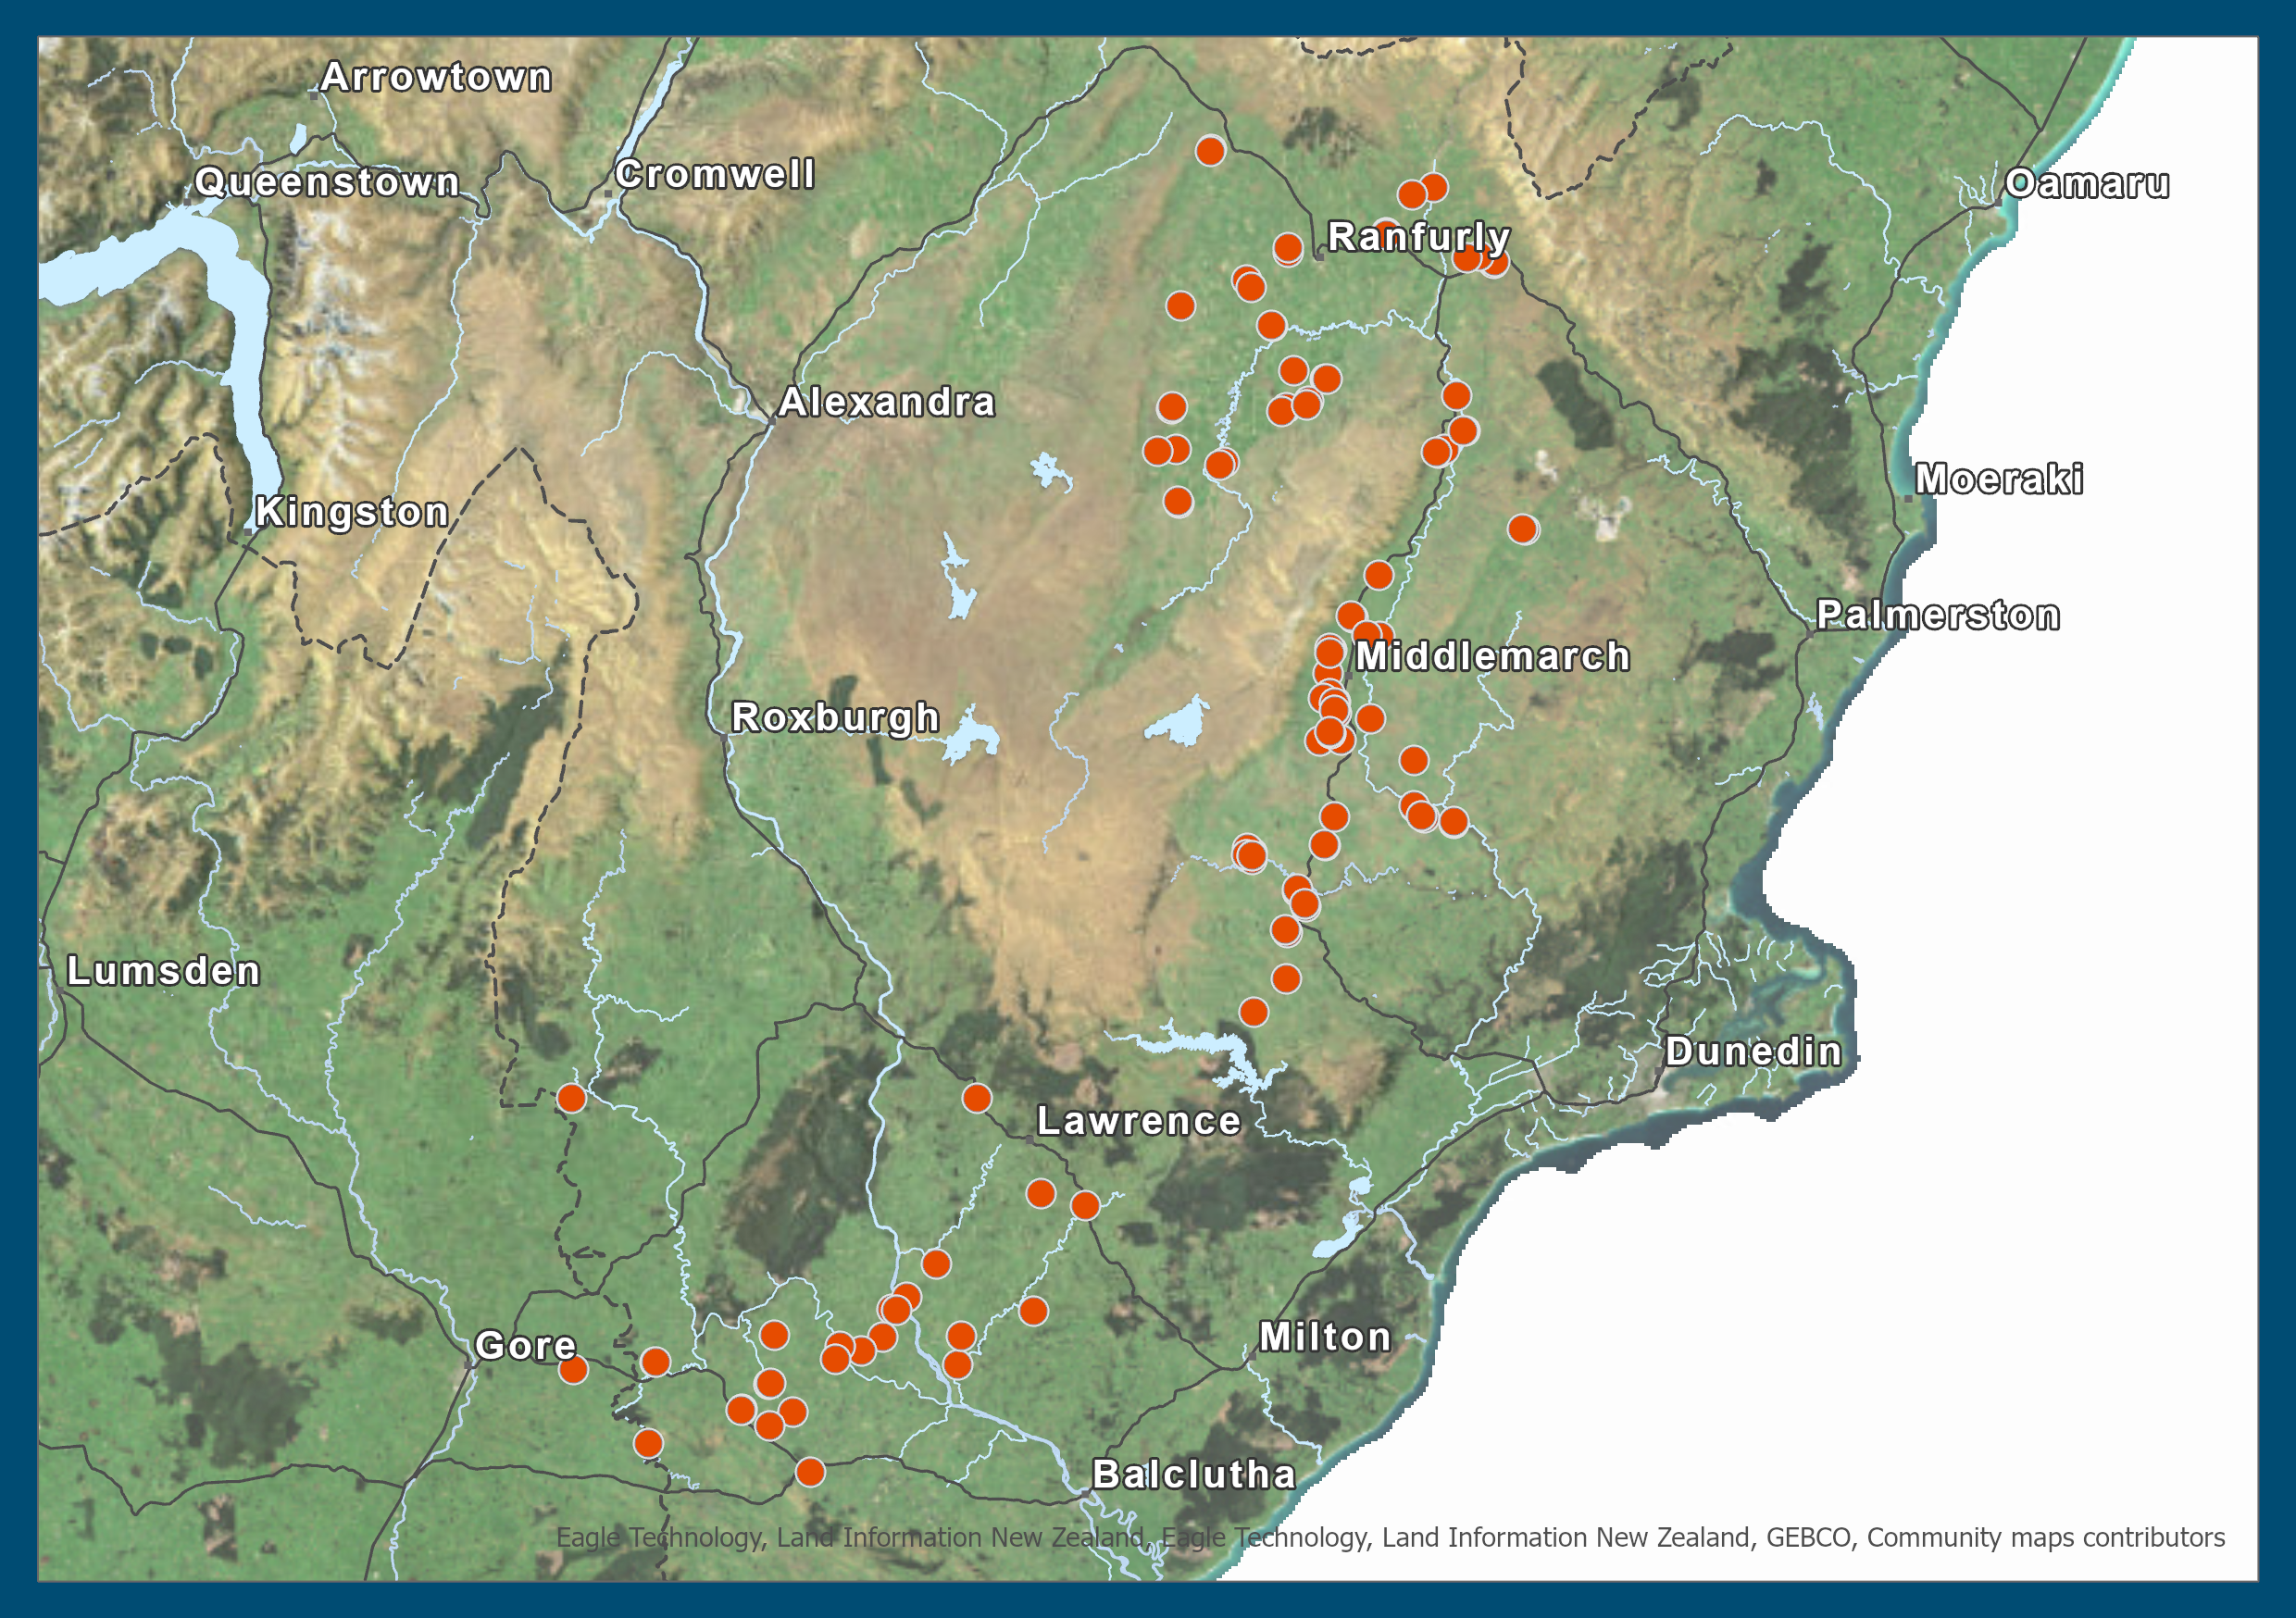This screenshot has width=2296, height=1618.
Task: Select the Middlemarch label
Action: click(x=1493, y=657)
